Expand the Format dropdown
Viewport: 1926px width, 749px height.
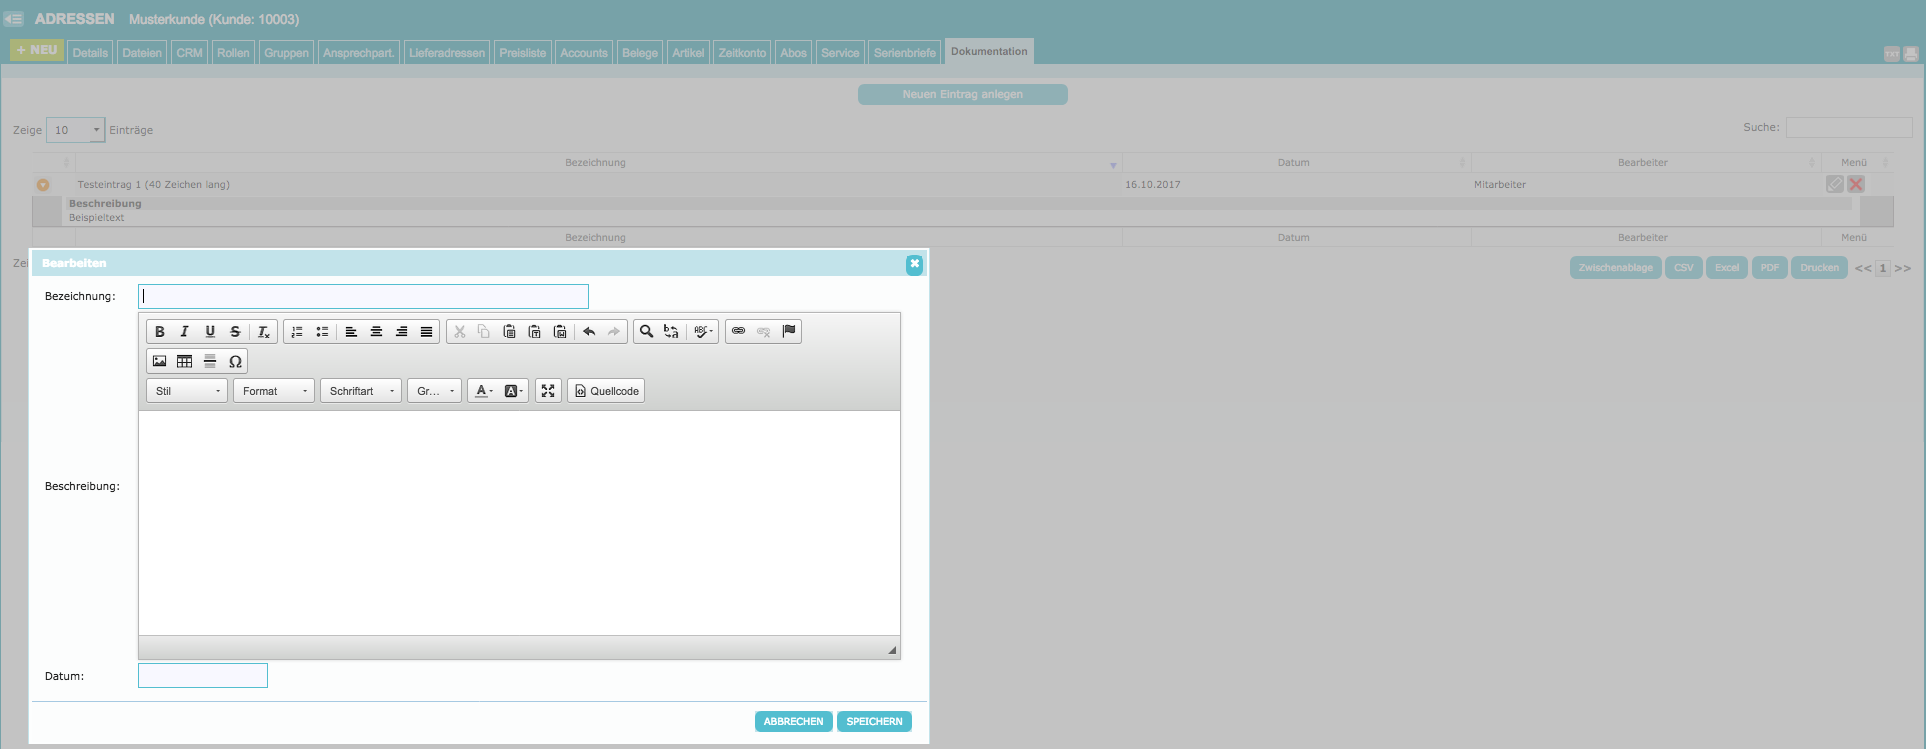click(274, 391)
